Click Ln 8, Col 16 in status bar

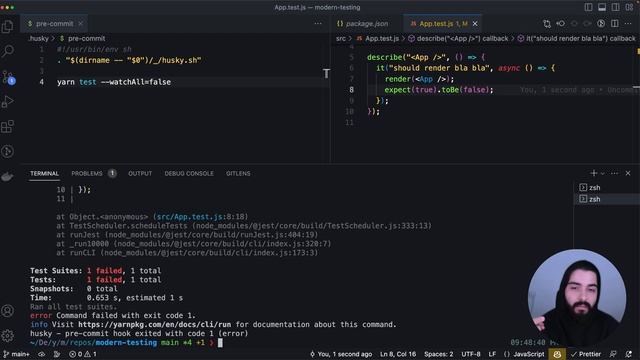tap(398, 354)
